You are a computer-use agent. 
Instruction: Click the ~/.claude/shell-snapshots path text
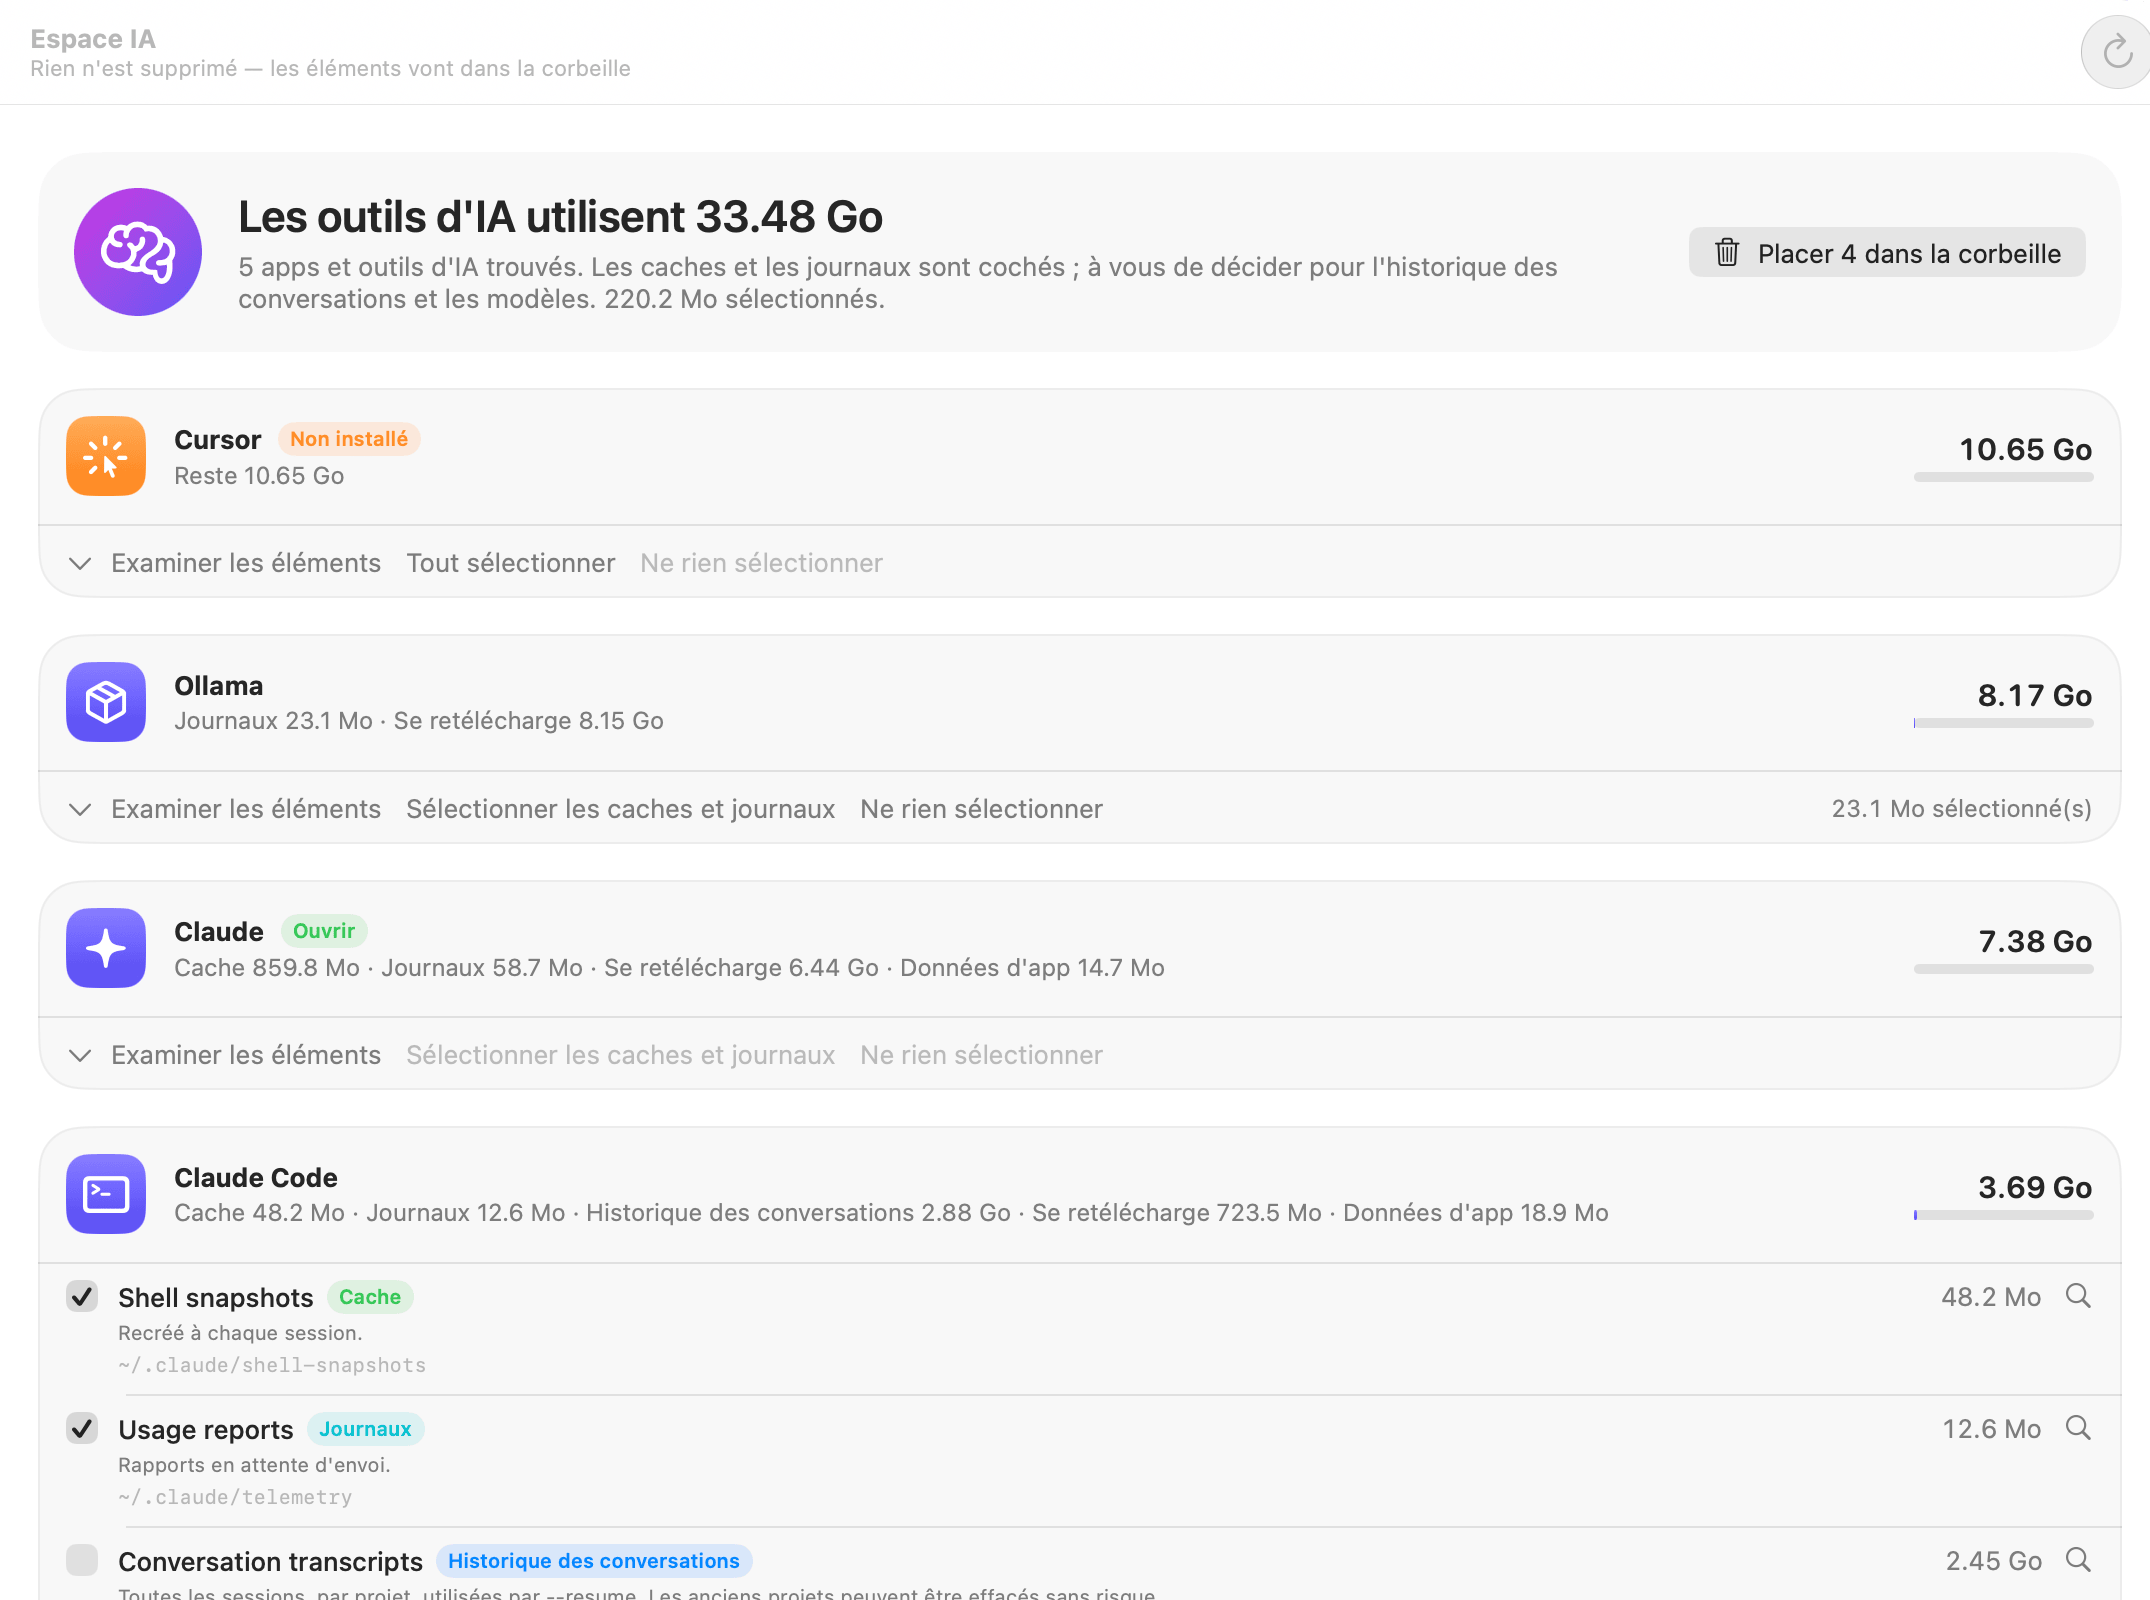(x=272, y=1365)
